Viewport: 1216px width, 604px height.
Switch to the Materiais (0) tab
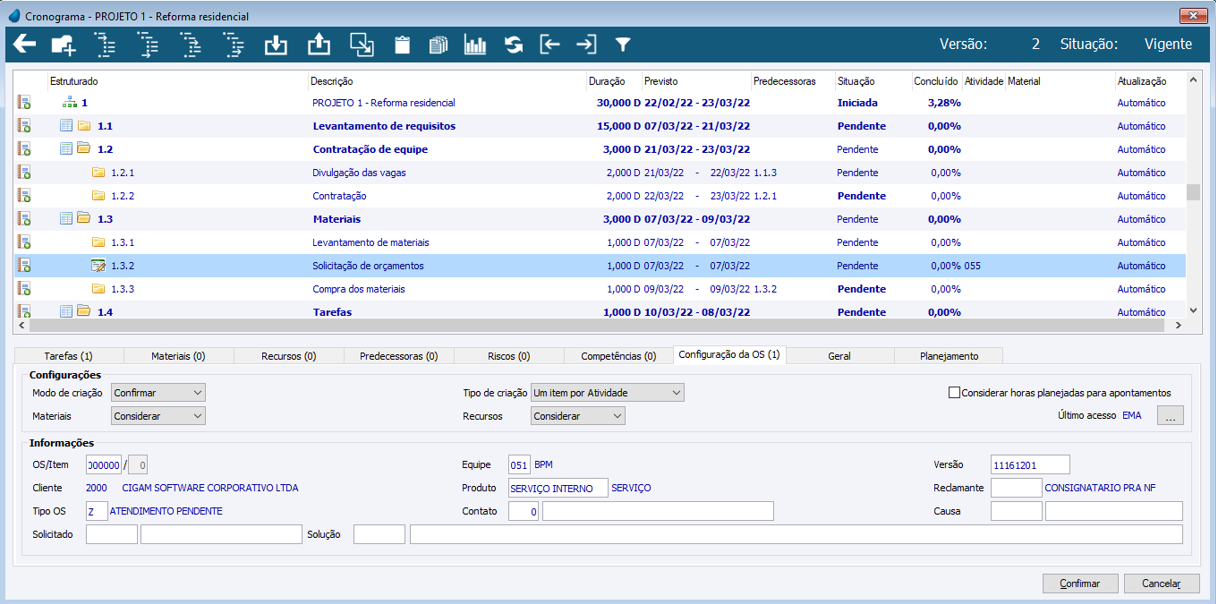pyautogui.click(x=178, y=356)
